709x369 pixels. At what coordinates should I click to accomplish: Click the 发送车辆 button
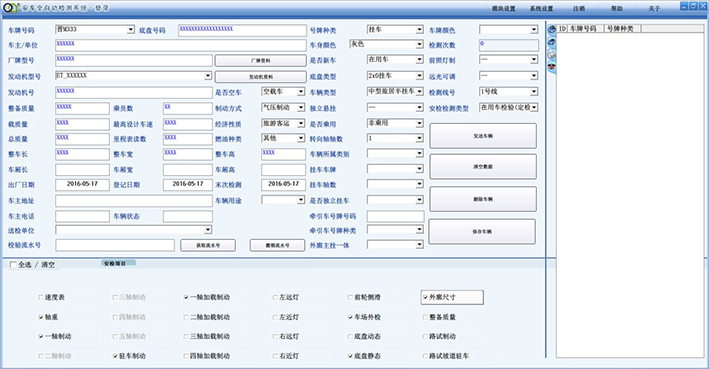click(483, 136)
